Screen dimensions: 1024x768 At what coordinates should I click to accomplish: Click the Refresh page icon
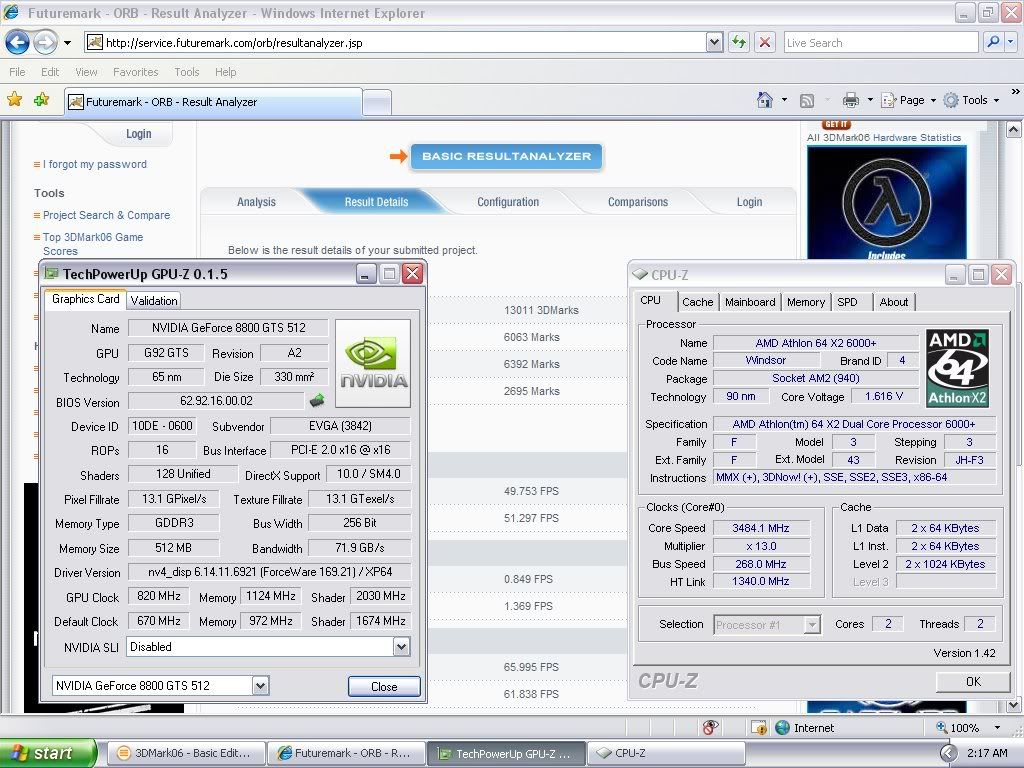point(739,42)
